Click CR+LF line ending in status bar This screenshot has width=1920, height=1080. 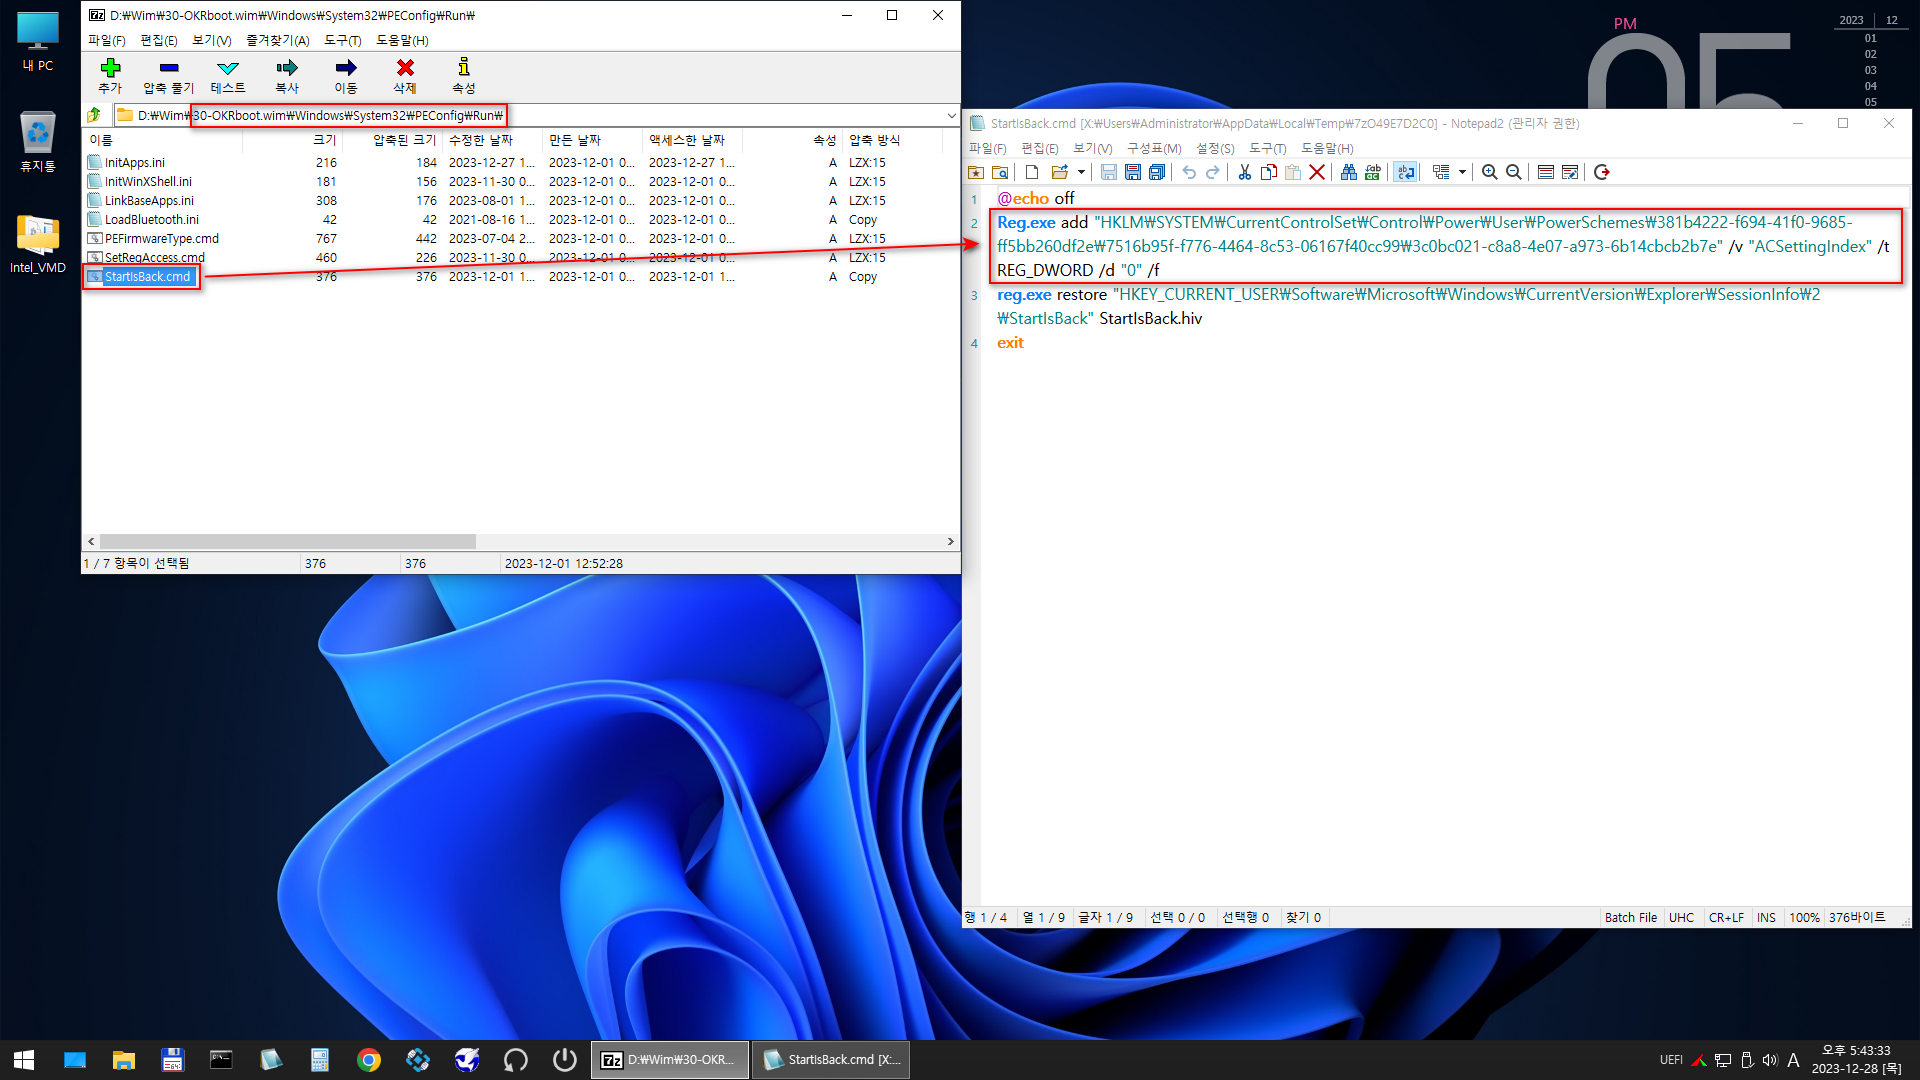(x=1726, y=917)
